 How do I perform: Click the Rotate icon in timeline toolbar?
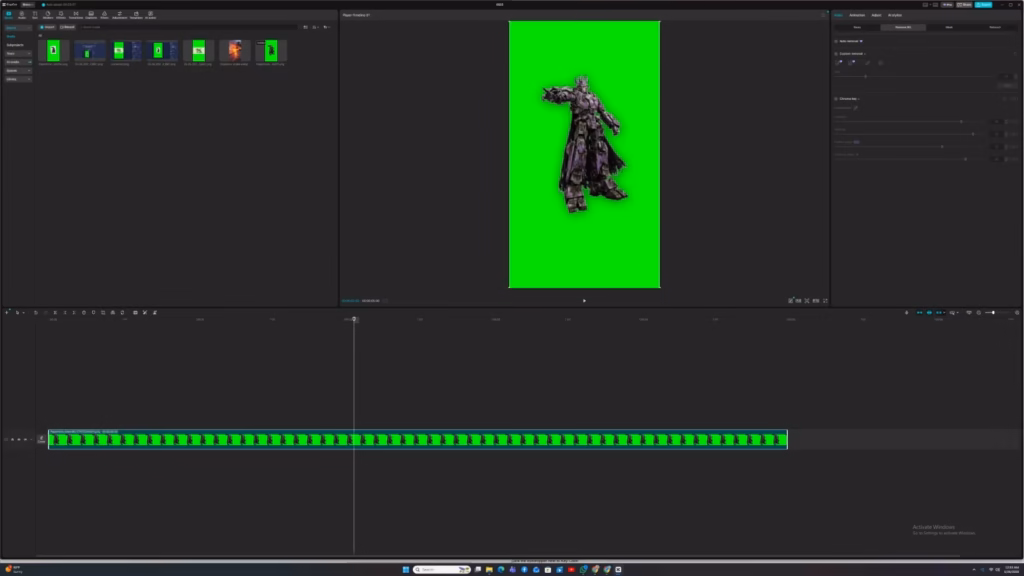coord(122,313)
